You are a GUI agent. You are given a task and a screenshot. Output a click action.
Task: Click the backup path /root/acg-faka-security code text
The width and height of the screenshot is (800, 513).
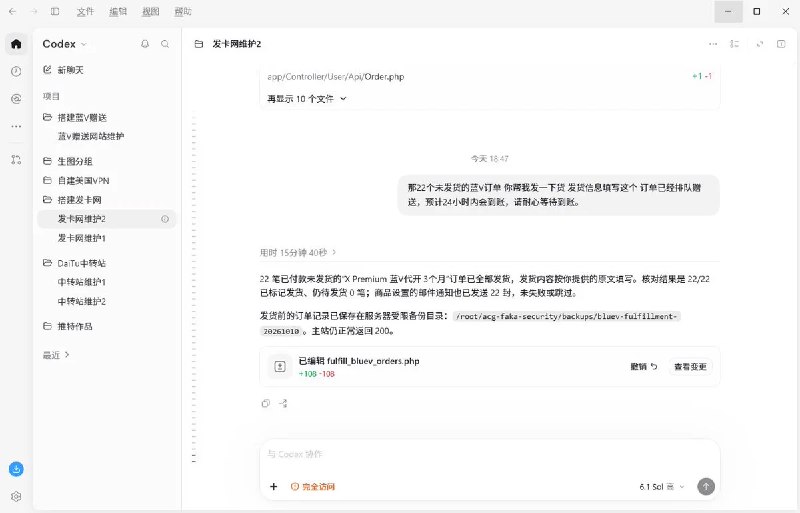click(566, 316)
